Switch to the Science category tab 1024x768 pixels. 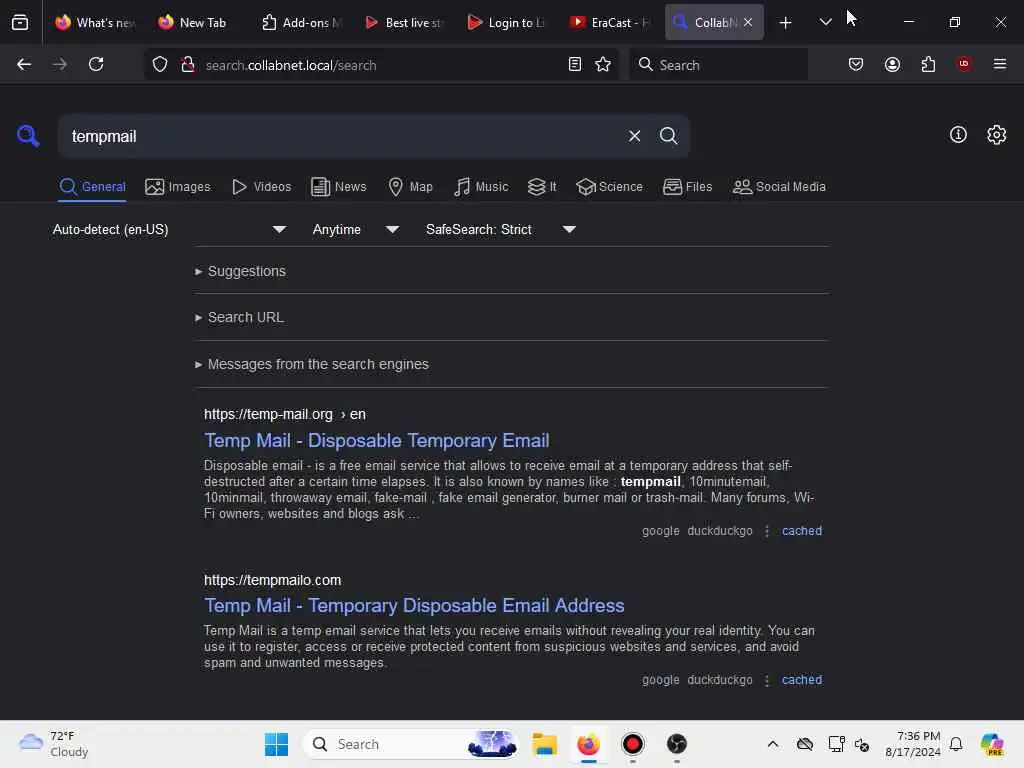pyautogui.click(x=609, y=187)
